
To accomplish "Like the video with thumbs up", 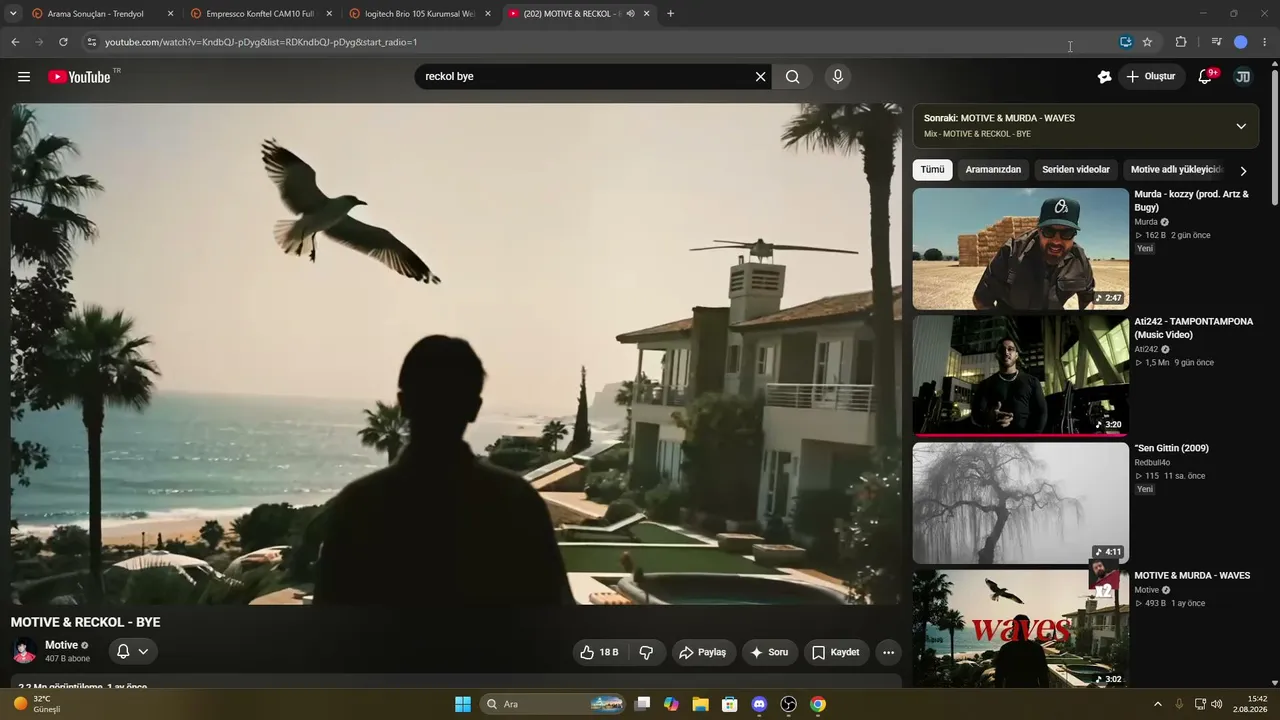I will [599, 652].
